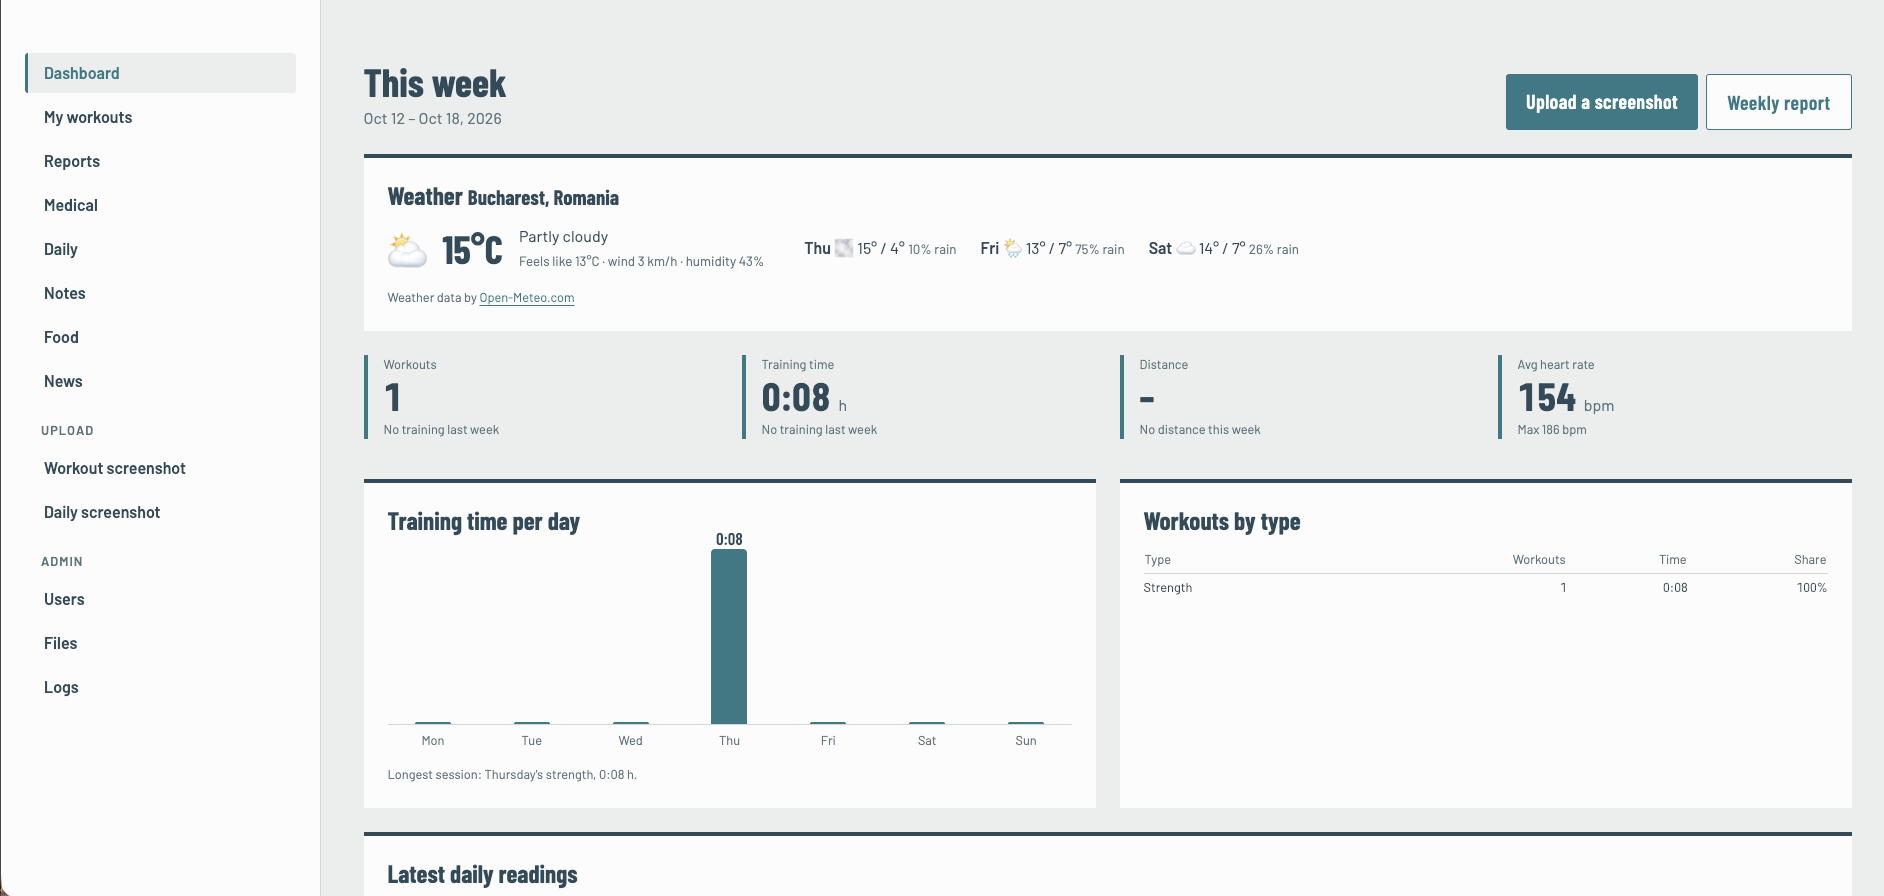This screenshot has height=896, width=1884.
Task: Click the 100% share cell
Action: [x=1811, y=588]
